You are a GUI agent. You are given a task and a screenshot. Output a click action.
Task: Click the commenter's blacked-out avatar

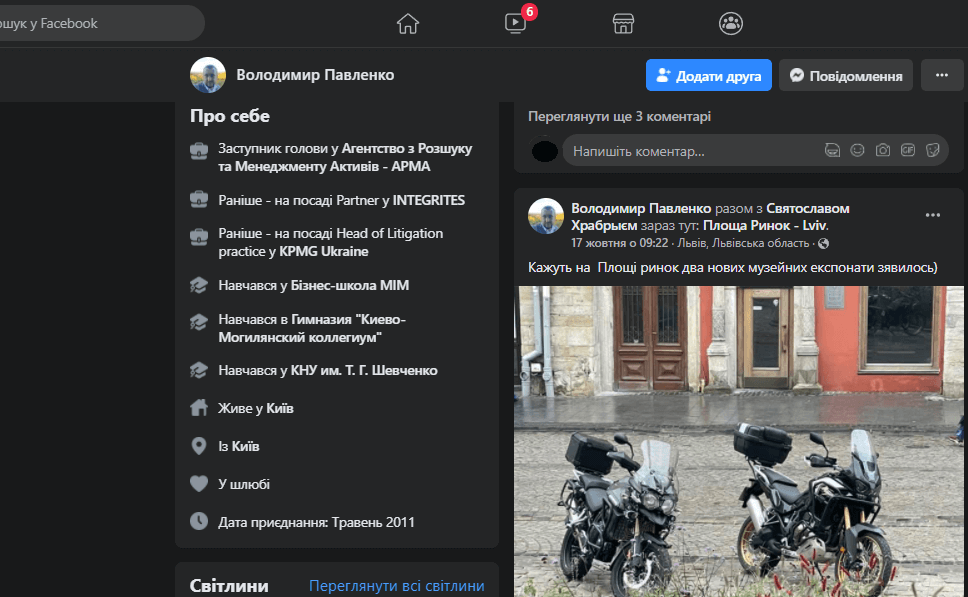[544, 151]
